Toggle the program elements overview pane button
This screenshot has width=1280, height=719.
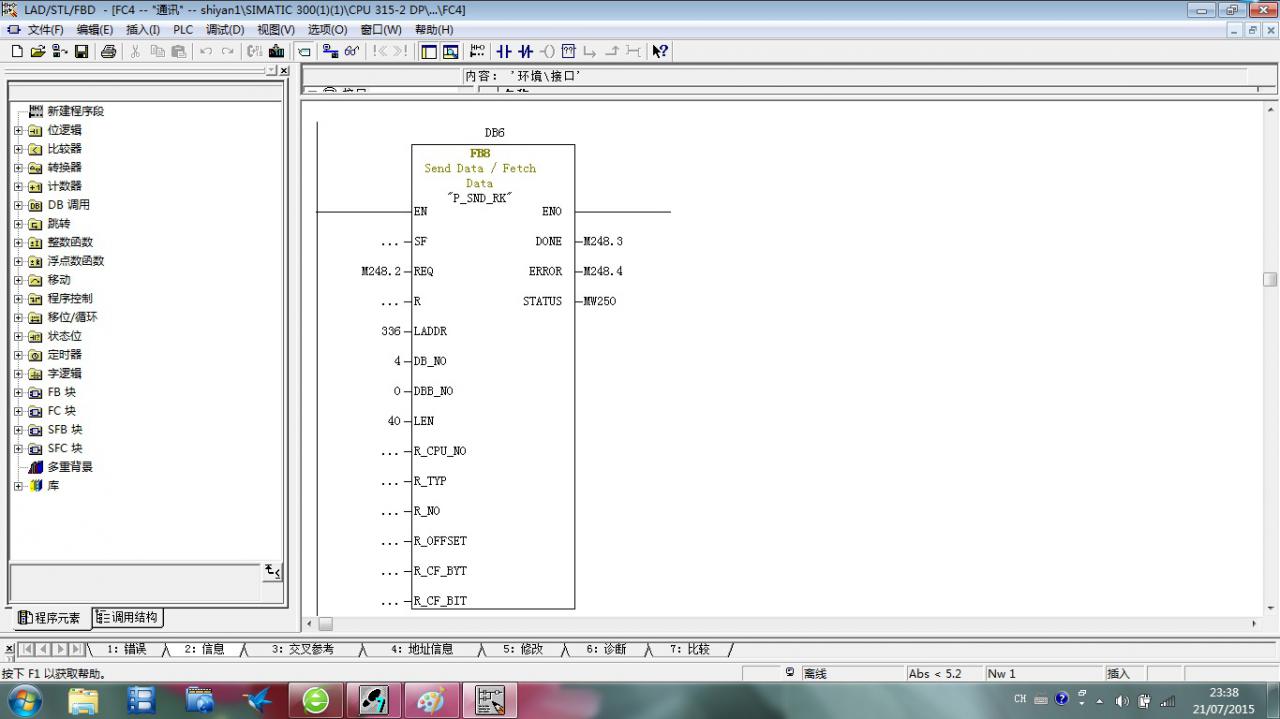[429, 51]
